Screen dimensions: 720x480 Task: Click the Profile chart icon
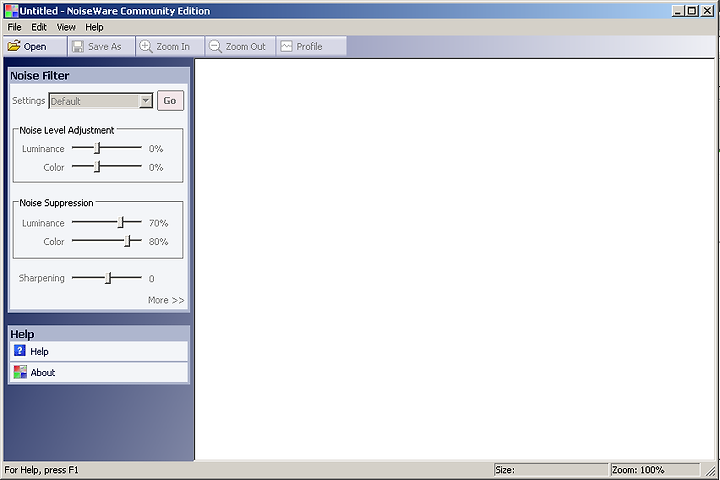(286, 46)
